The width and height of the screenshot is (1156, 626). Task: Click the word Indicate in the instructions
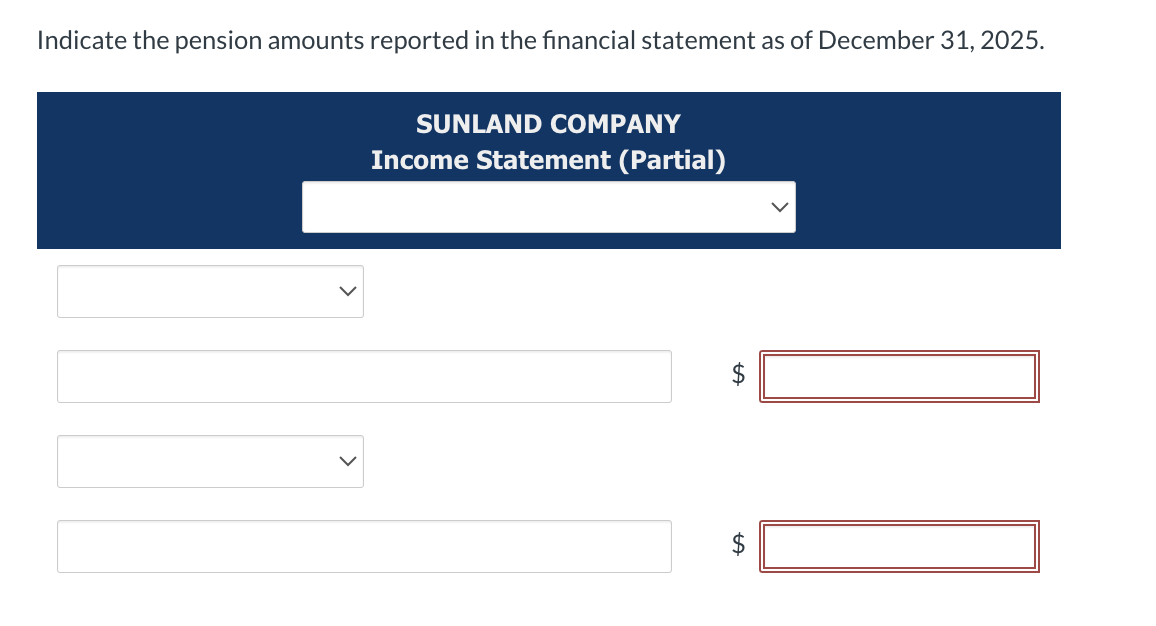tap(81, 42)
